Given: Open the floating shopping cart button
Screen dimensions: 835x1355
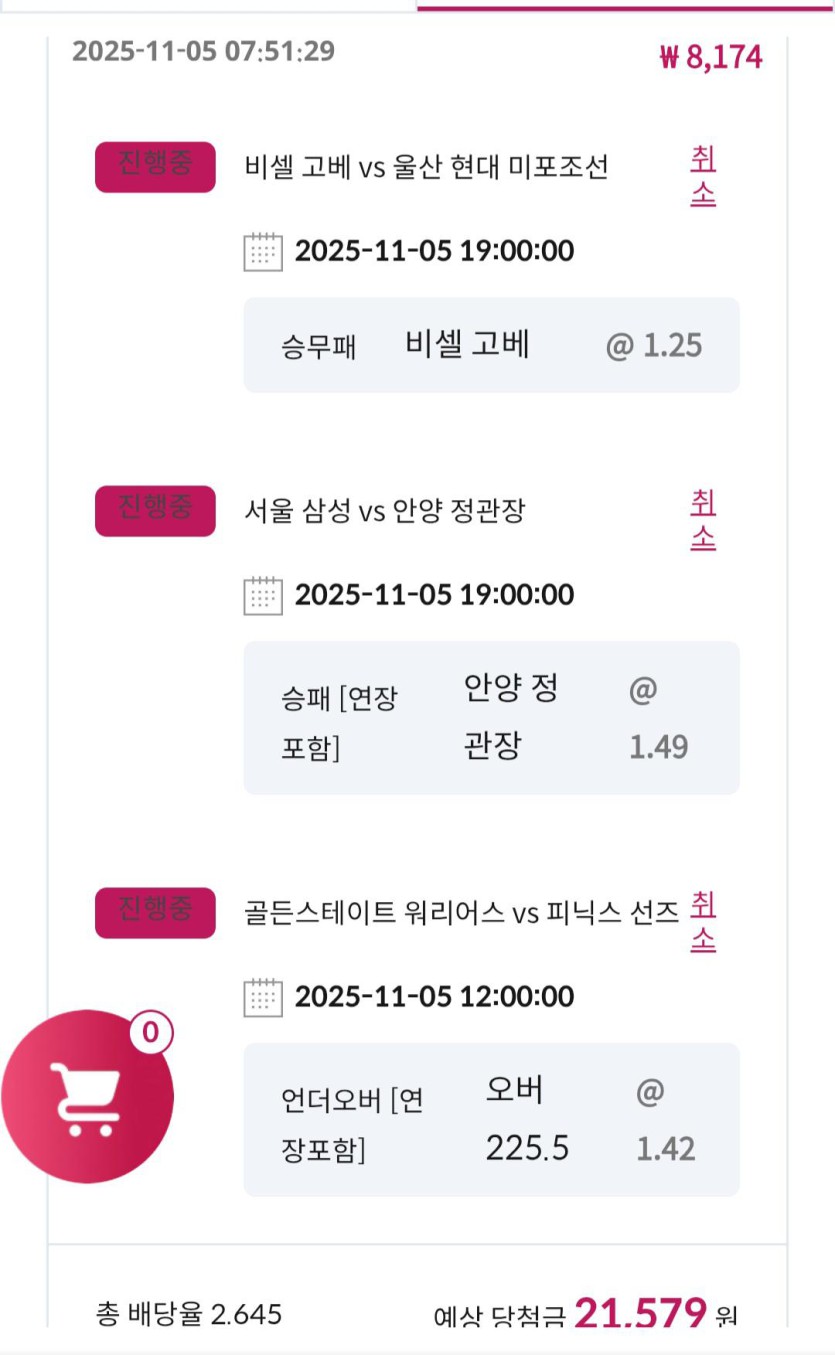Looking at the screenshot, I should [x=88, y=1097].
